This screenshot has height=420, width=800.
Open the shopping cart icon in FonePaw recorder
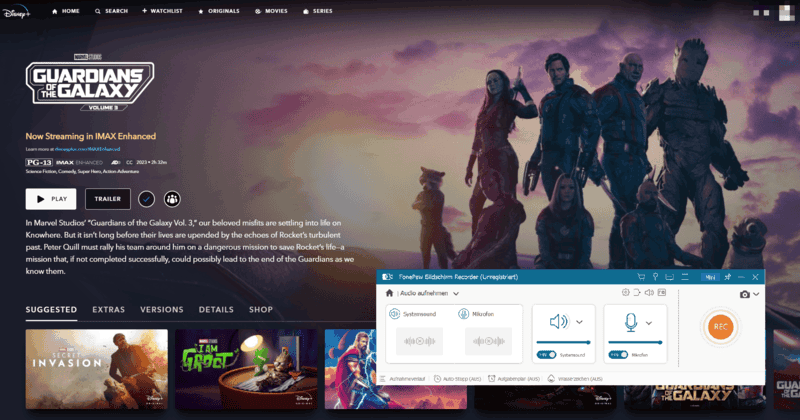641,277
